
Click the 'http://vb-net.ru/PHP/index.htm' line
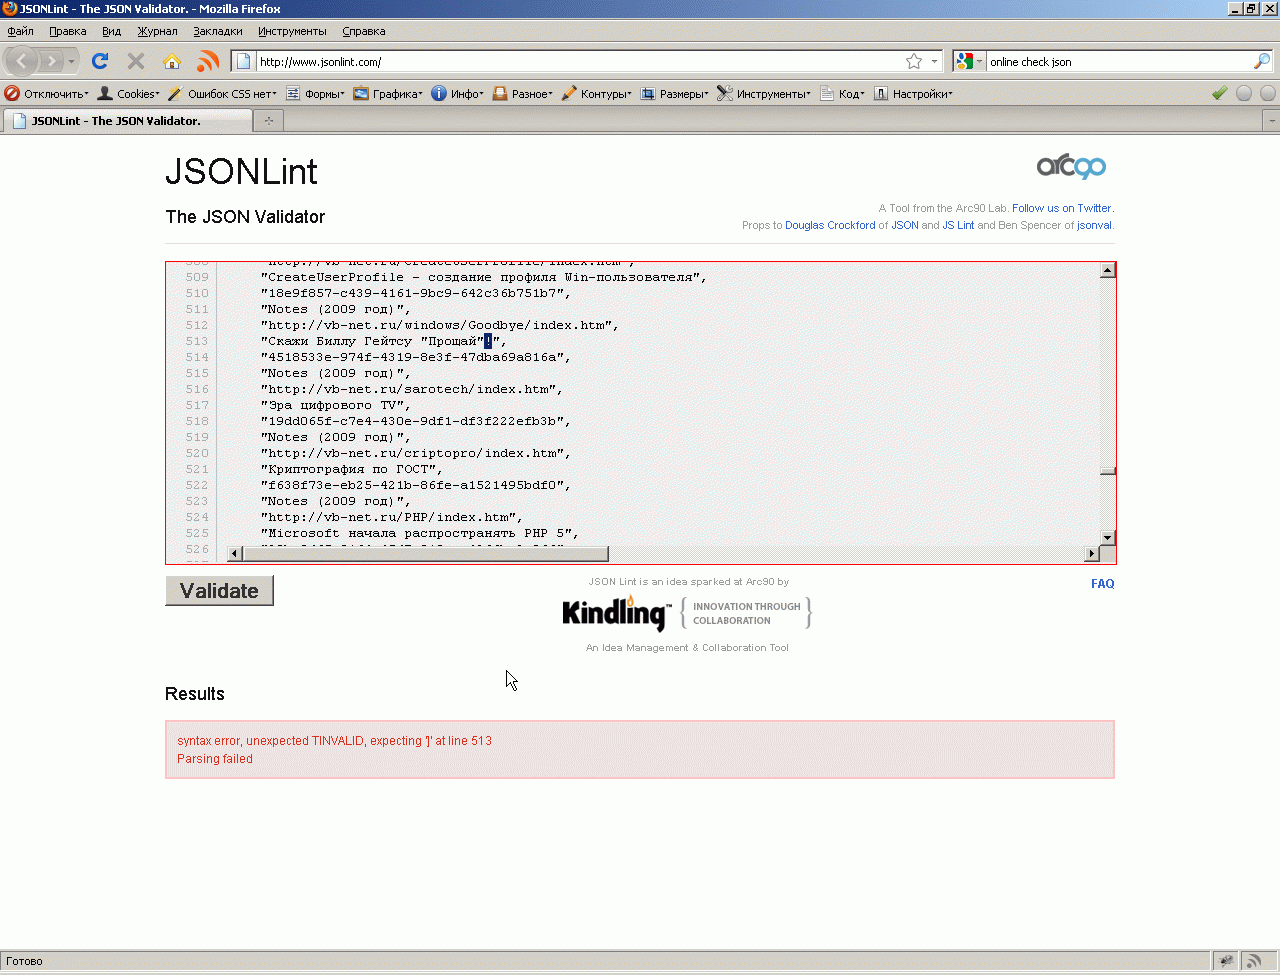(392, 517)
